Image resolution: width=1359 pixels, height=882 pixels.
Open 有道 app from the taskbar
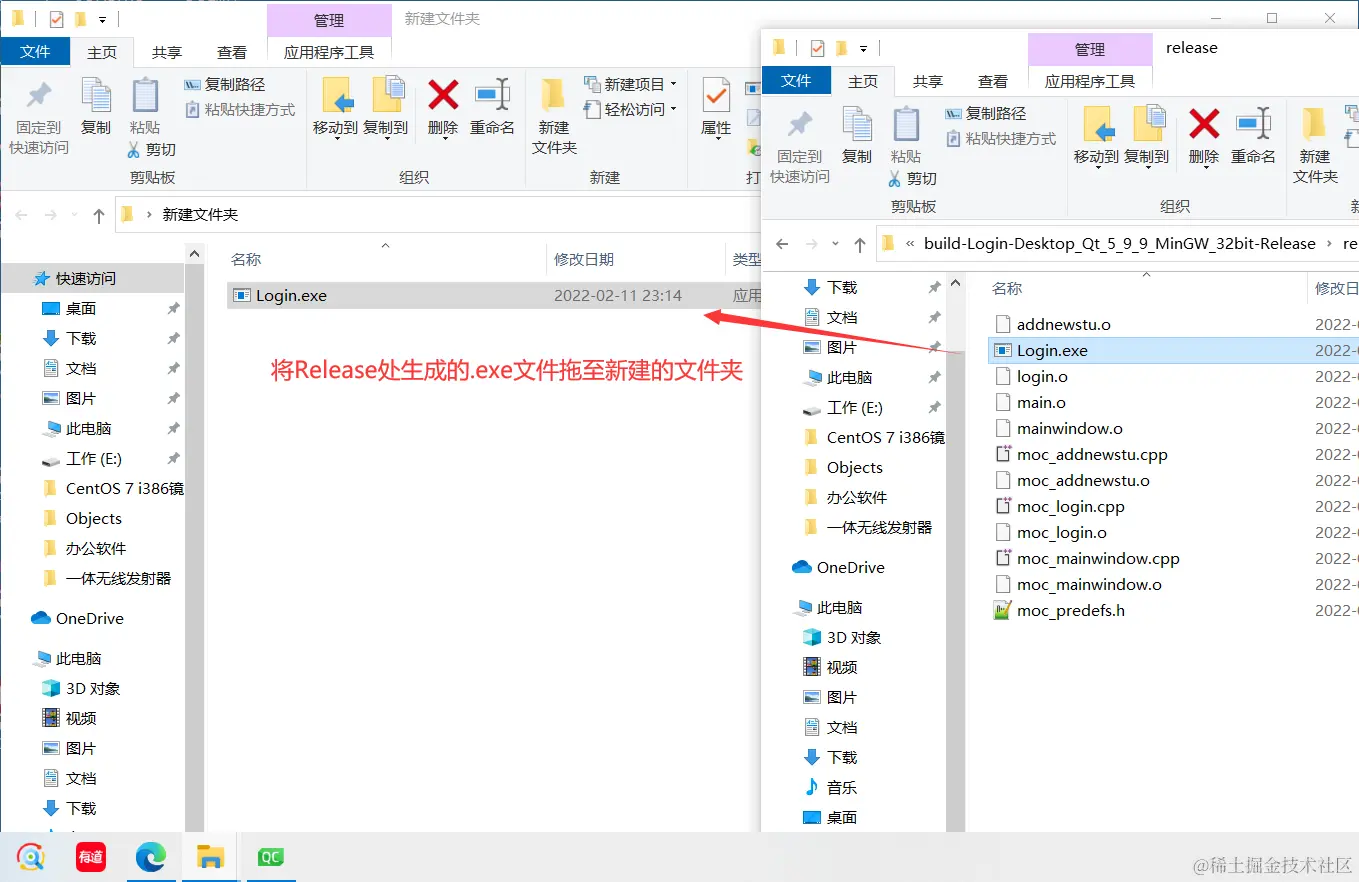point(91,857)
